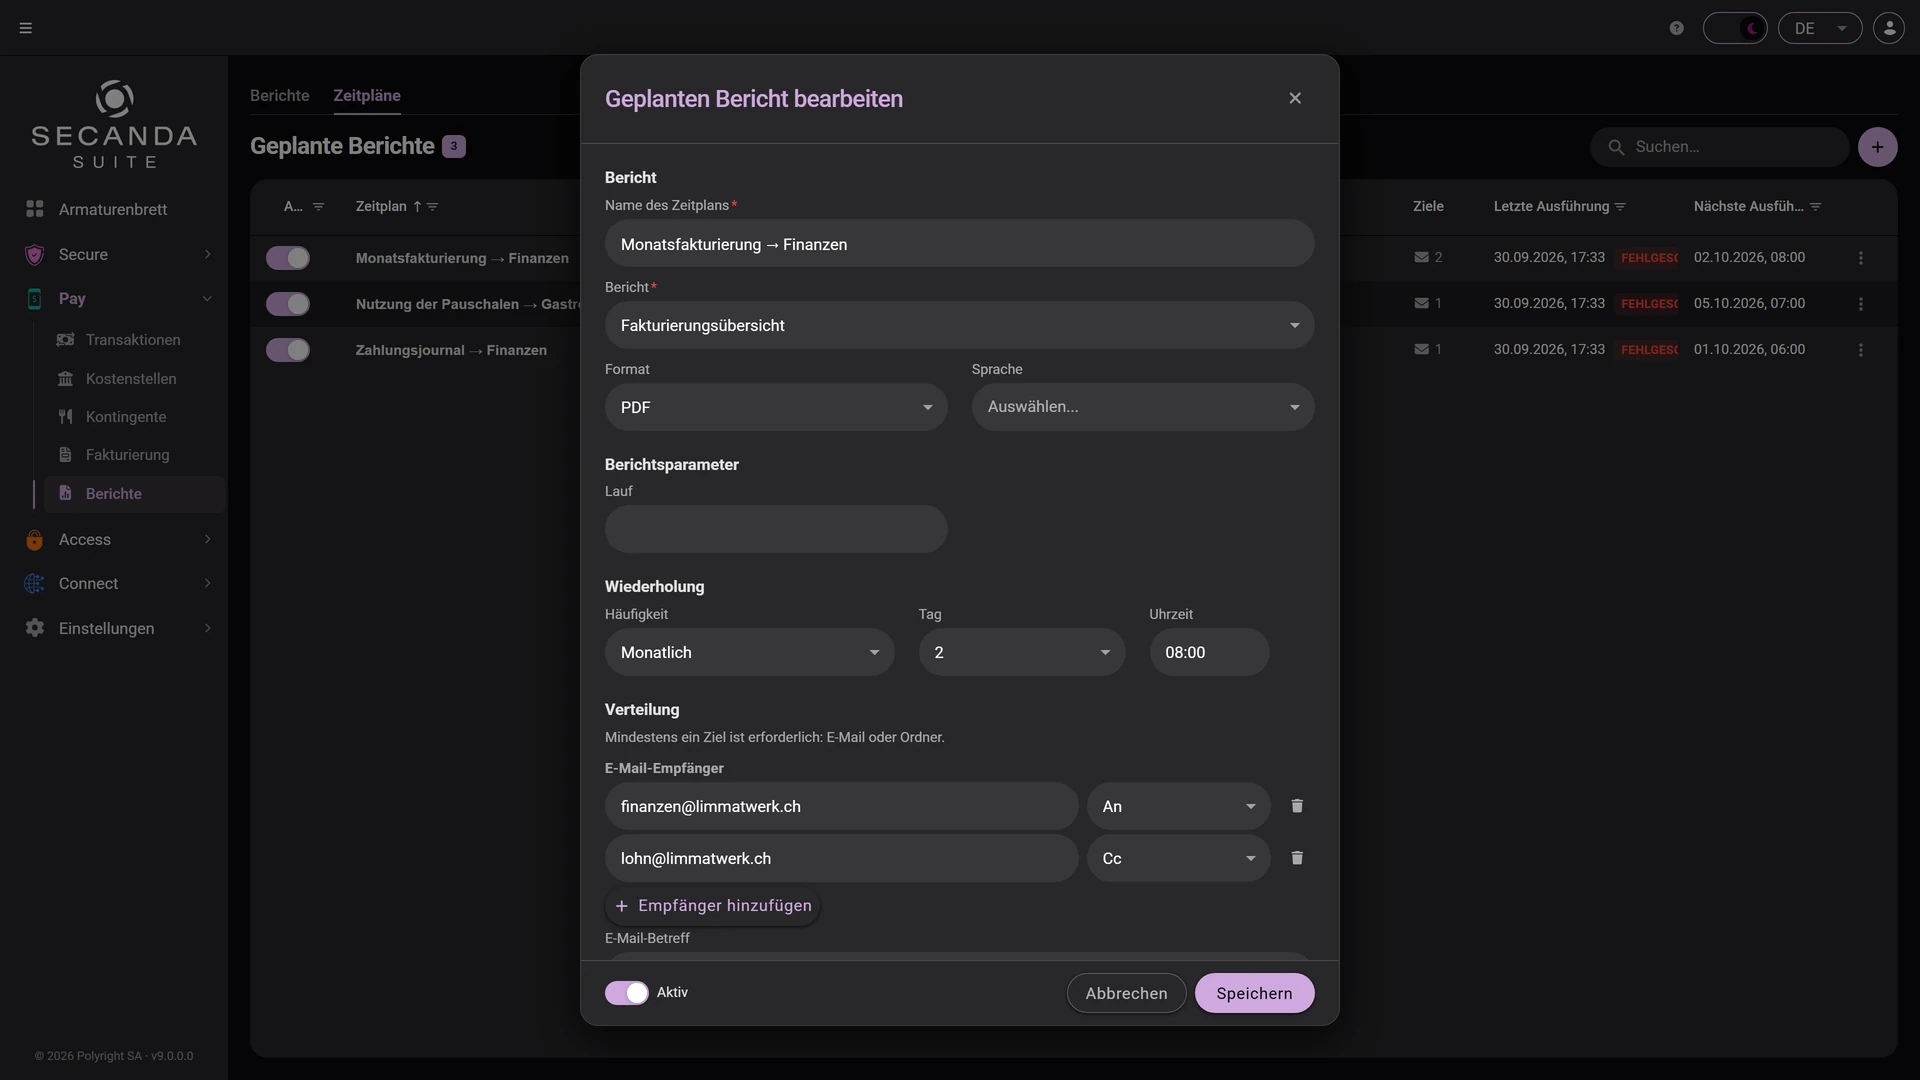1920x1080 pixels.
Task: Close the edit dialog with X
Action: (1295, 98)
